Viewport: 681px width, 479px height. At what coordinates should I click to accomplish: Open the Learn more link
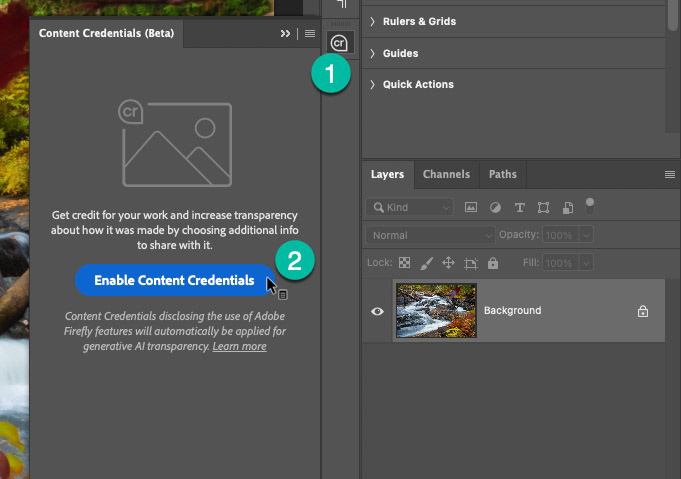[x=239, y=347]
